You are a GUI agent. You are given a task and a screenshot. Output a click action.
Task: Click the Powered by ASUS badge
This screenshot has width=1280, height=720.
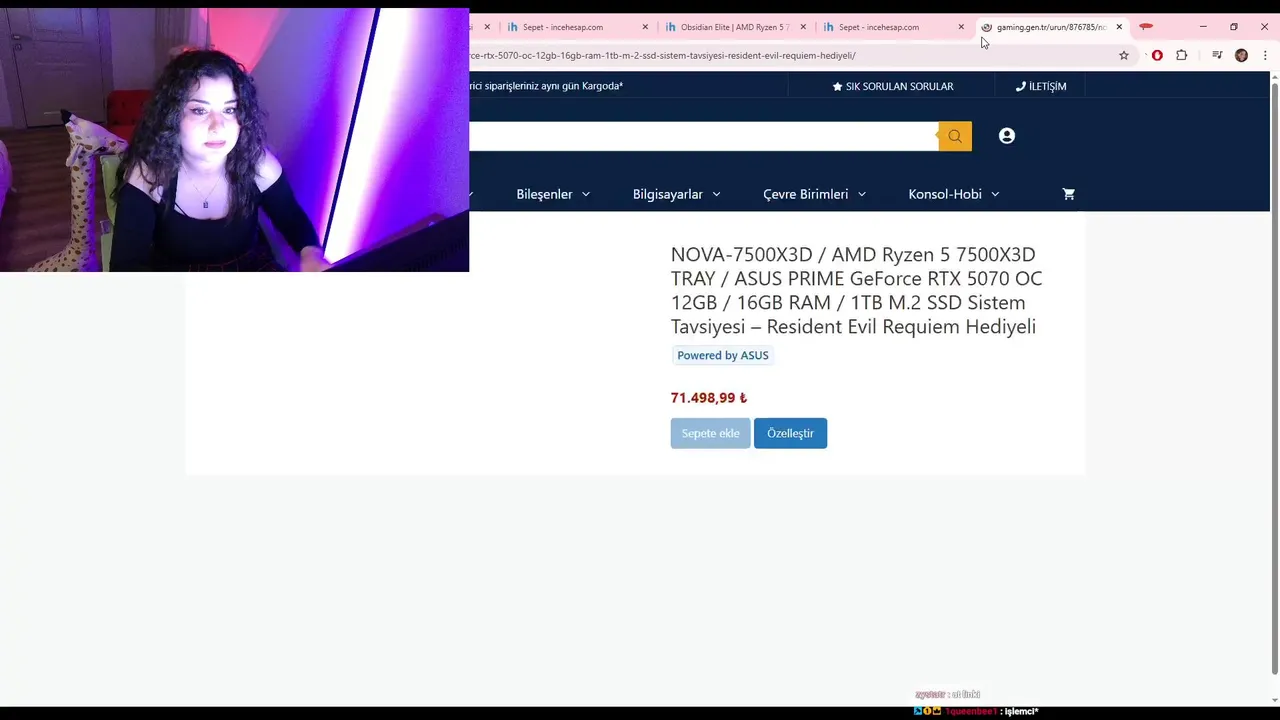tap(723, 355)
